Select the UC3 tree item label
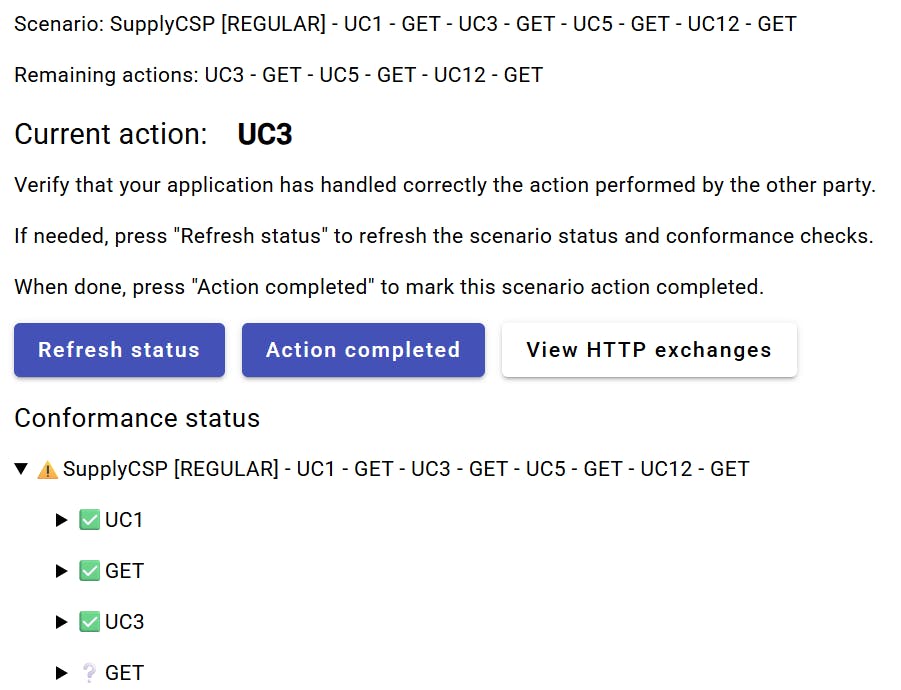 124,622
